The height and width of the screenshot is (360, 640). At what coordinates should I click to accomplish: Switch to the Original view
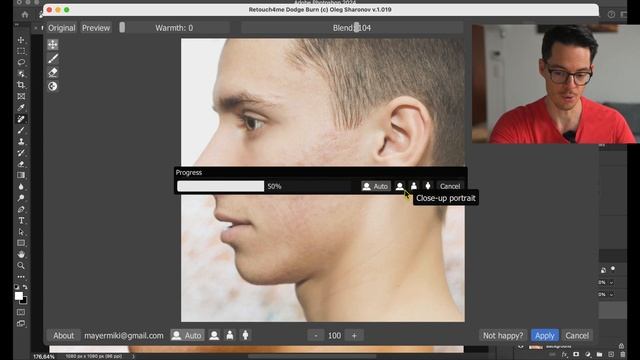click(x=62, y=28)
